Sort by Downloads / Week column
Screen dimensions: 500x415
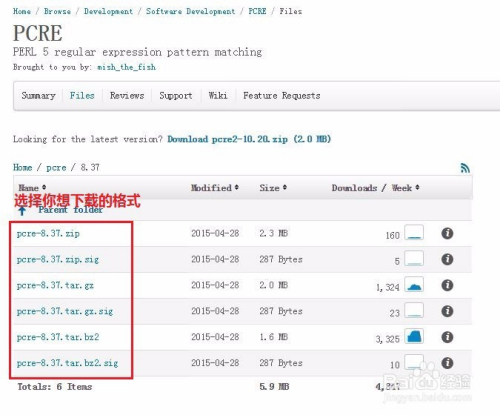(375, 188)
